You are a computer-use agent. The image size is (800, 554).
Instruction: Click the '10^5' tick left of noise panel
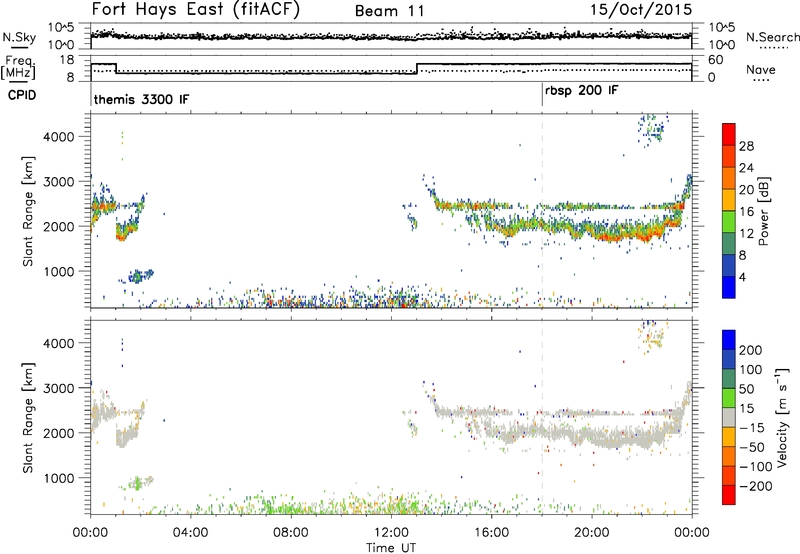[x=61, y=28]
